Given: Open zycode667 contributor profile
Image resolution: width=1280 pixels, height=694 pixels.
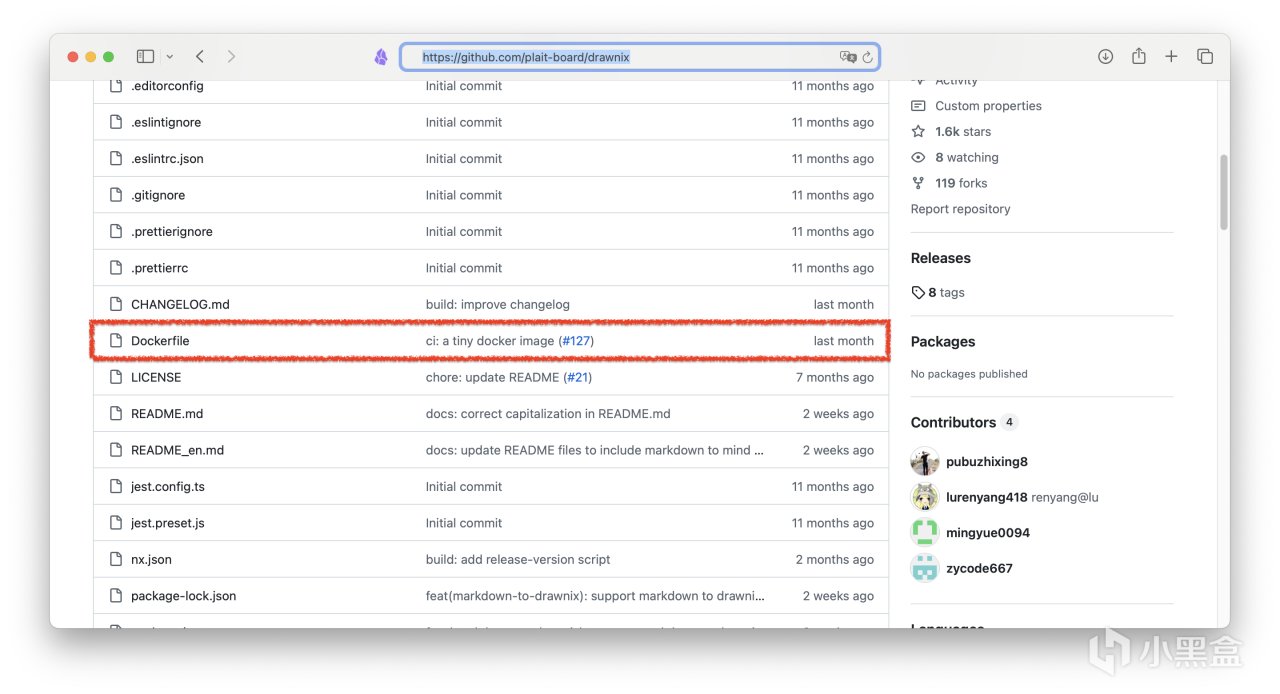Looking at the screenshot, I should click(x=979, y=569).
